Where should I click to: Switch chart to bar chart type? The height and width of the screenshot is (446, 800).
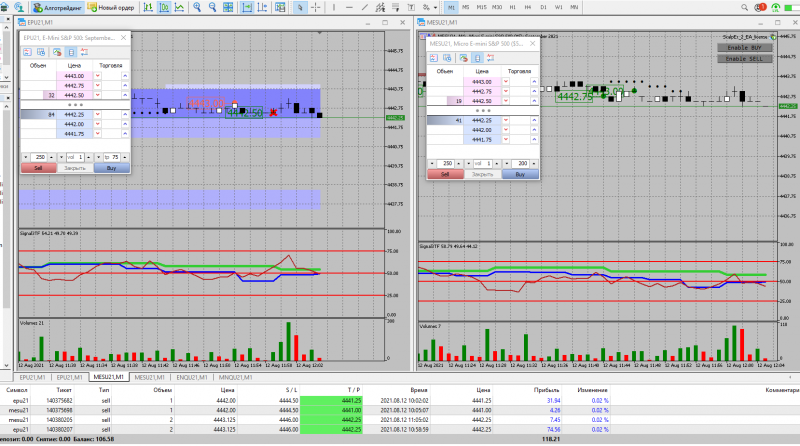click(148, 8)
